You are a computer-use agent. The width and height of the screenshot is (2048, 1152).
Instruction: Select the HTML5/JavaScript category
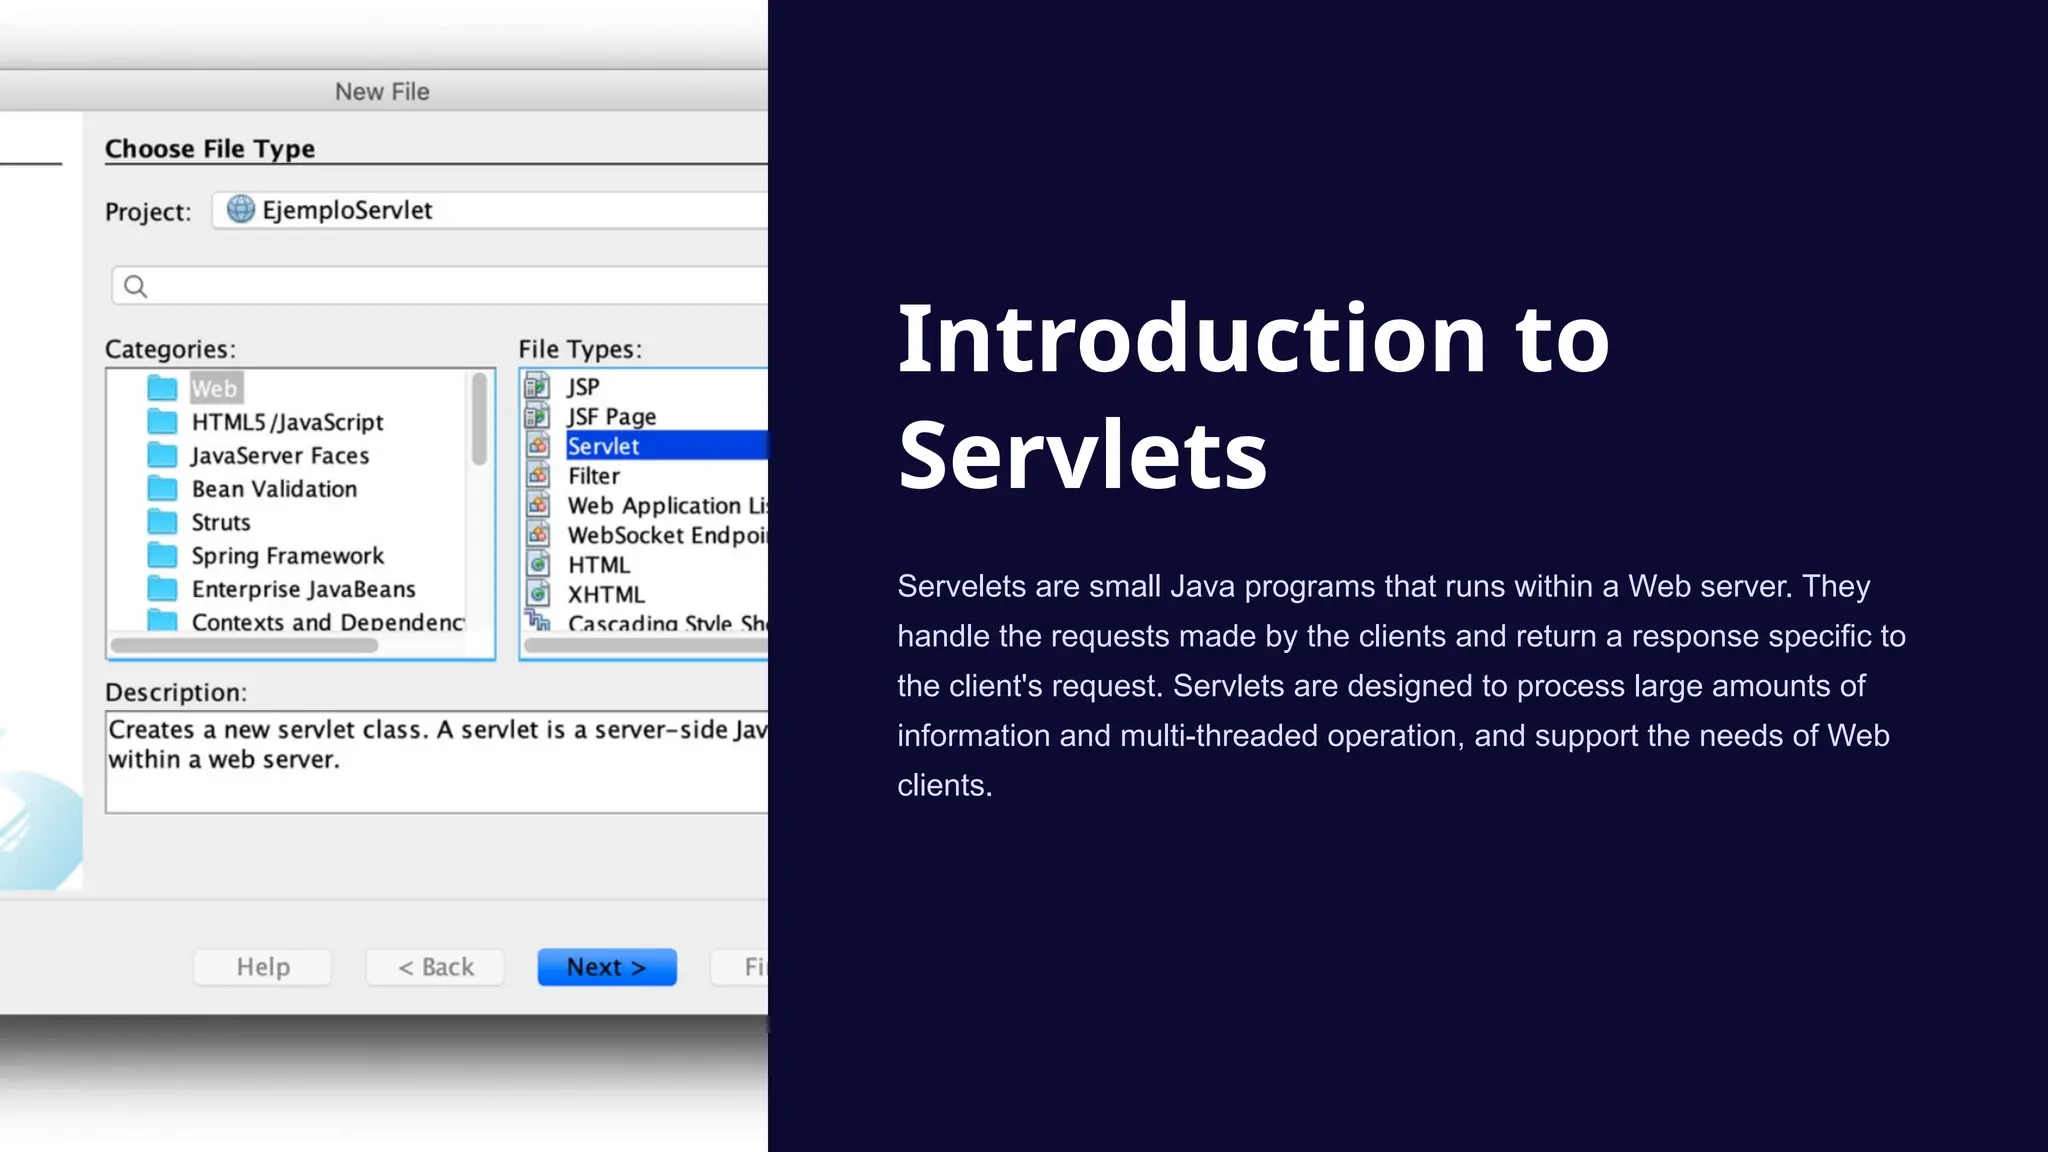(287, 422)
